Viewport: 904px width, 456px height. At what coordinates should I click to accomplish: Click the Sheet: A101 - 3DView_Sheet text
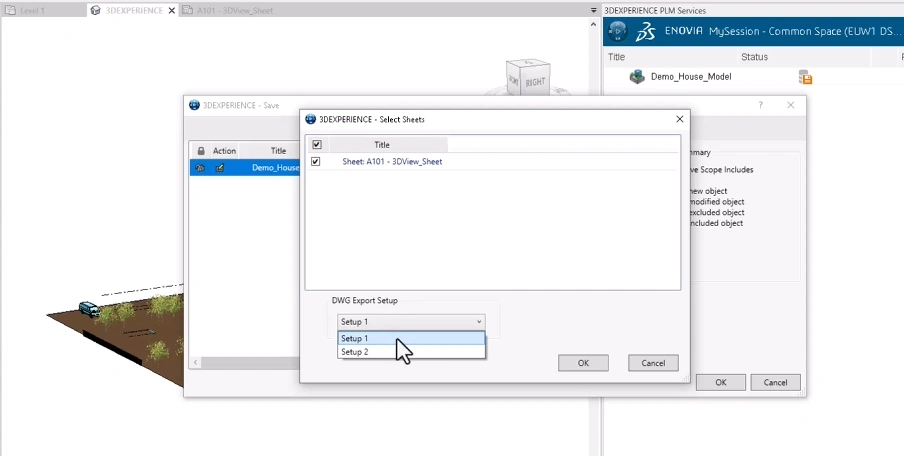point(392,161)
